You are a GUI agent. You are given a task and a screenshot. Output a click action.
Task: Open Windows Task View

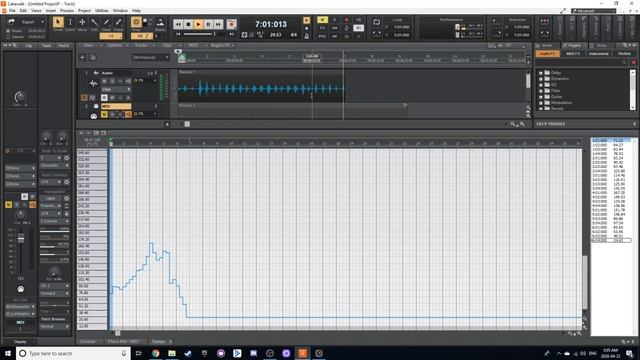click(138, 353)
